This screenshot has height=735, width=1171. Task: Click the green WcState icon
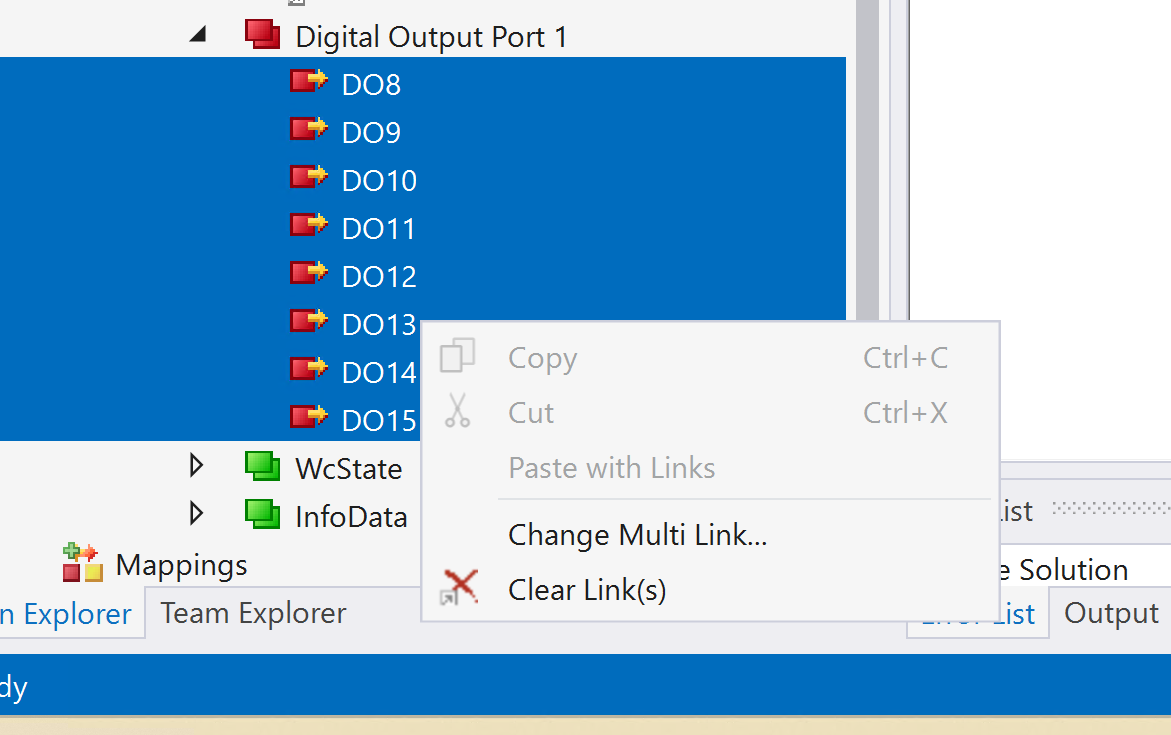[263, 466]
